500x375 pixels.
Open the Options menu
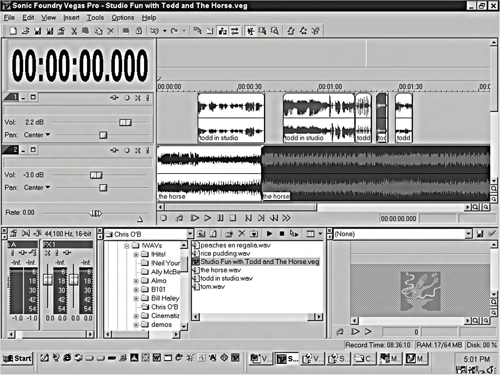(x=123, y=18)
